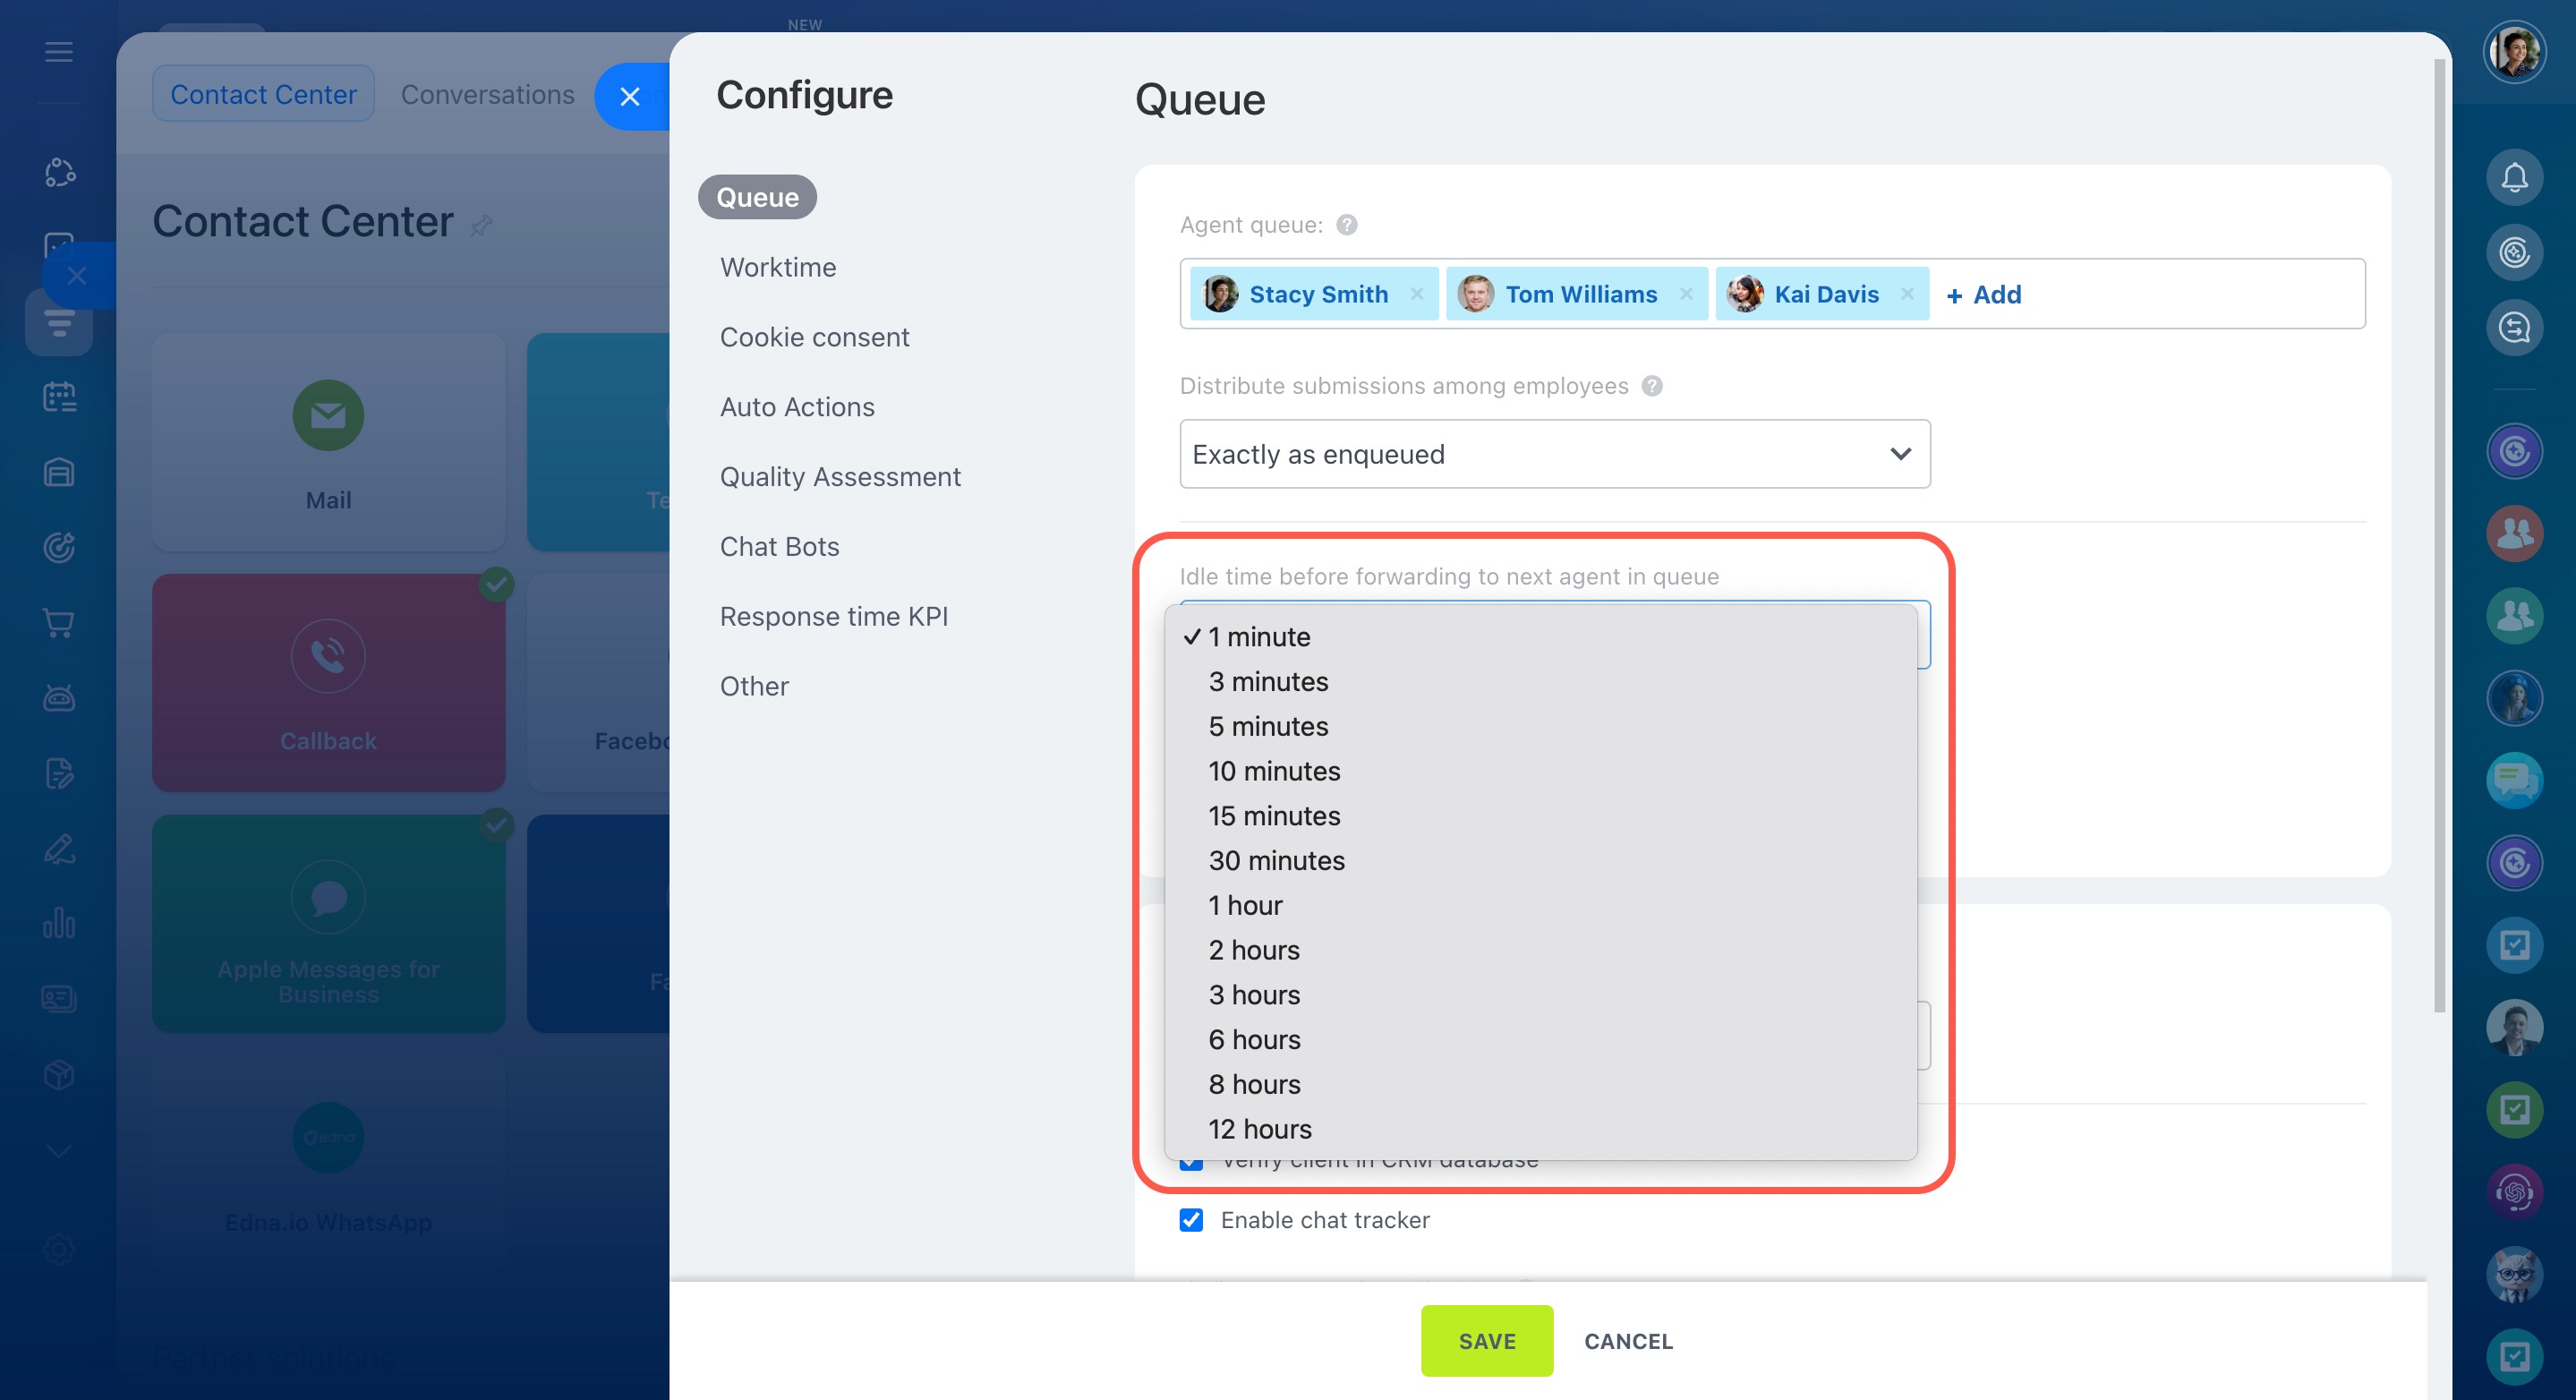Click Tom Williams agent tag
This screenshot has height=1400, width=2576.
tap(1576, 294)
